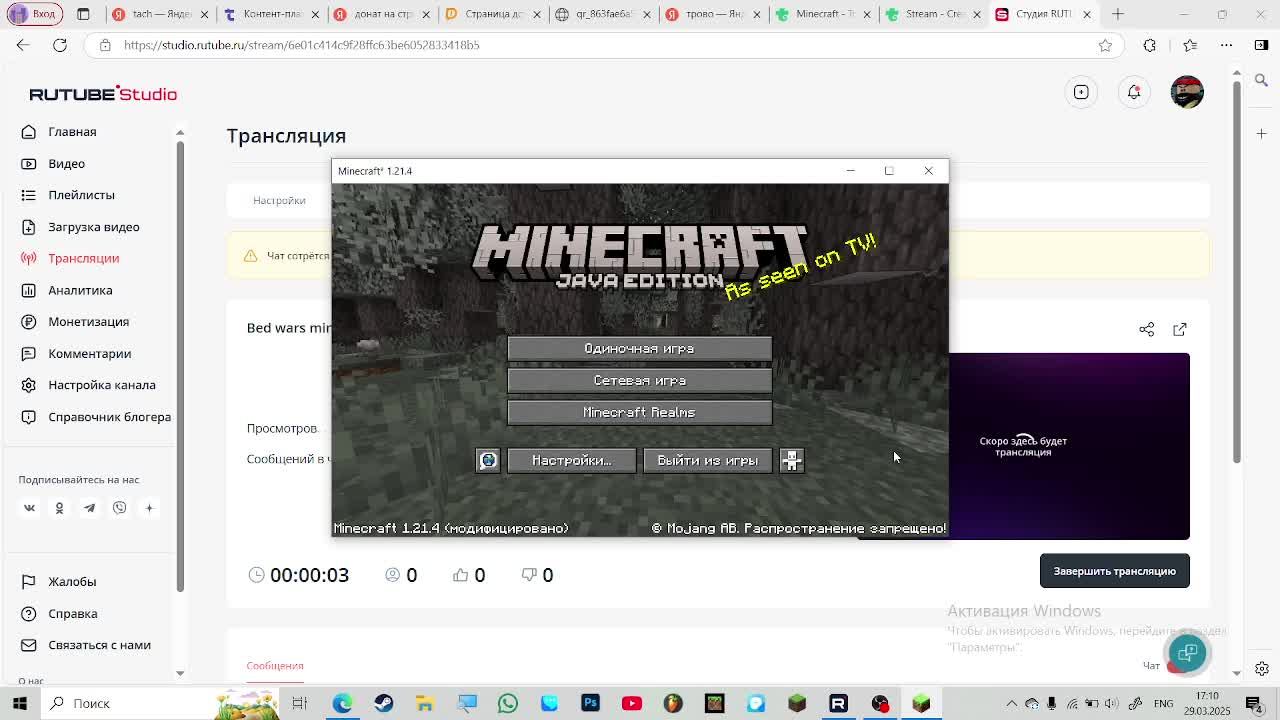Open OBS Studio from taskbar
The image size is (1280, 720).
[880, 703]
